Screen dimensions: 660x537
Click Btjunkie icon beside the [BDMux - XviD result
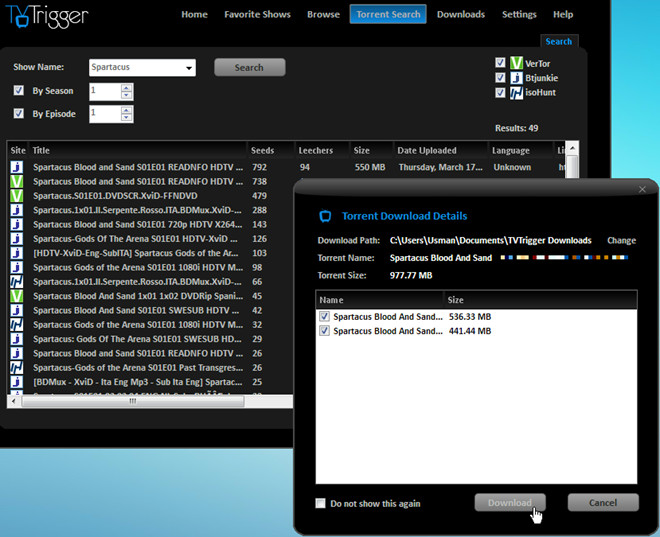[x=16, y=382]
